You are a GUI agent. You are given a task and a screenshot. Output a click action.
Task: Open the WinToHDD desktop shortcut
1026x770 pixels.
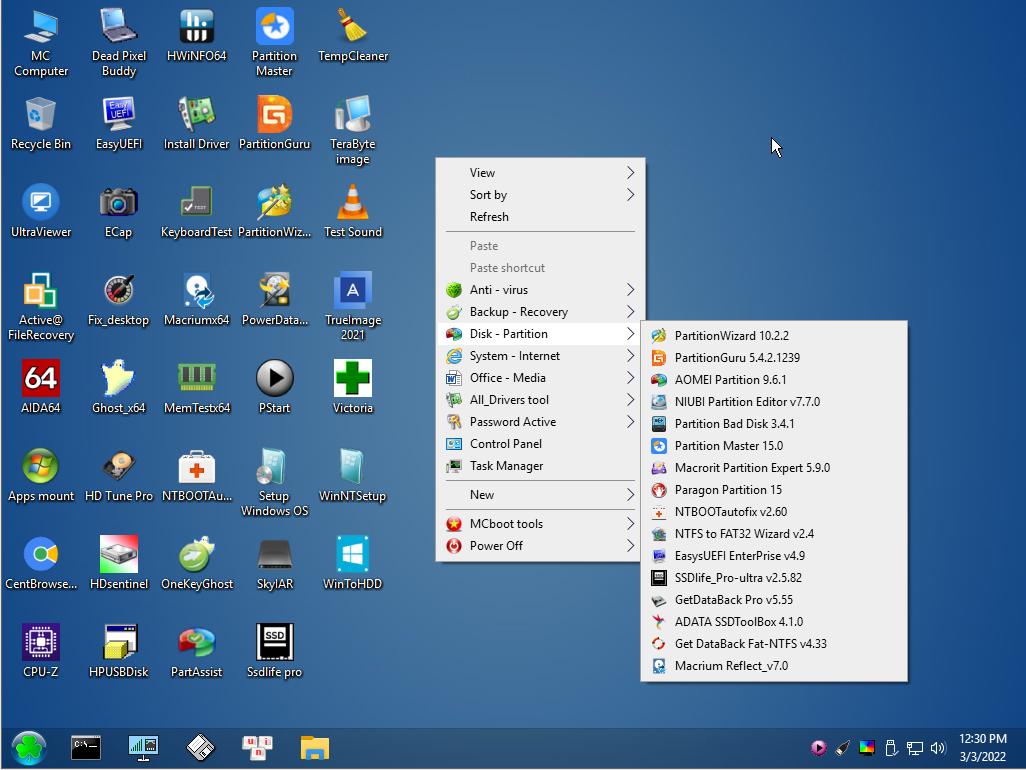pyautogui.click(x=352, y=556)
